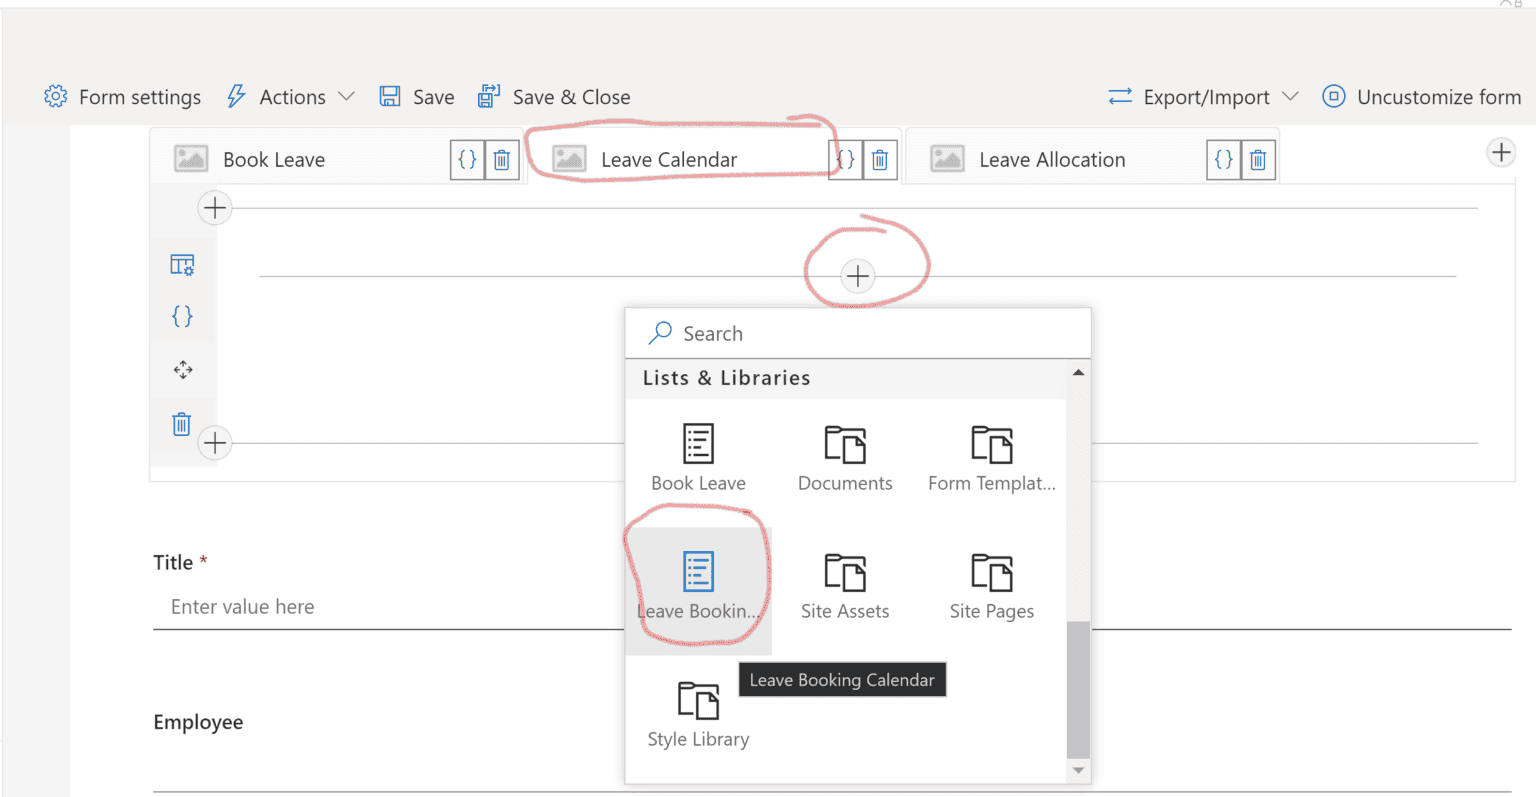Delete the Book Leave tab with its trash icon

tap(501, 158)
